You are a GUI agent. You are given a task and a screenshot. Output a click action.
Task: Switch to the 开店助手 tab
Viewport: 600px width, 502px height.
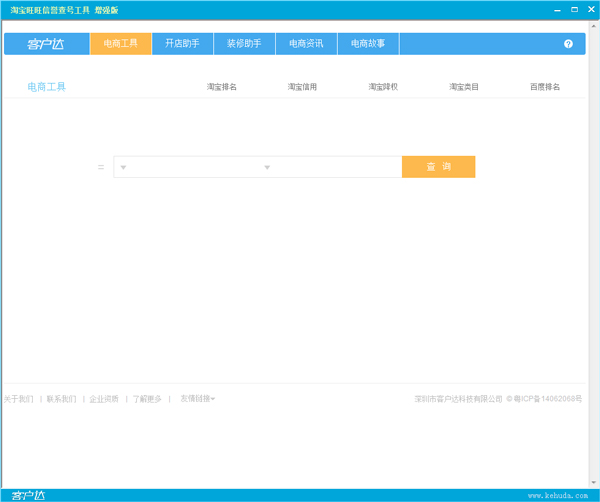pyautogui.click(x=182, y=44)
